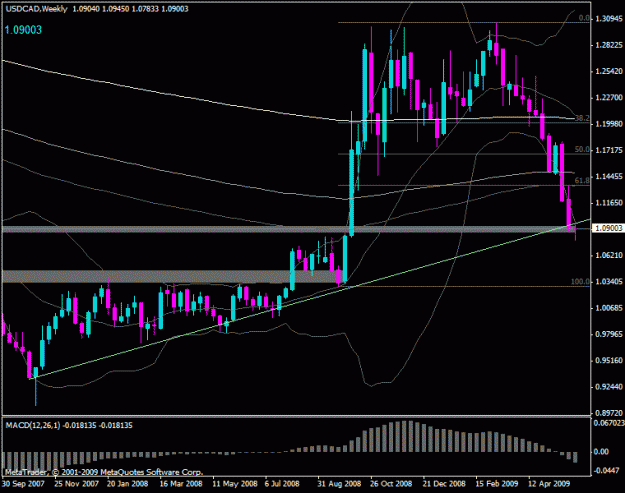Select the 1.06210 price axis label
The height and width of the screenshot is (493, 625).
pyautogui.click(x=608, y=255)
